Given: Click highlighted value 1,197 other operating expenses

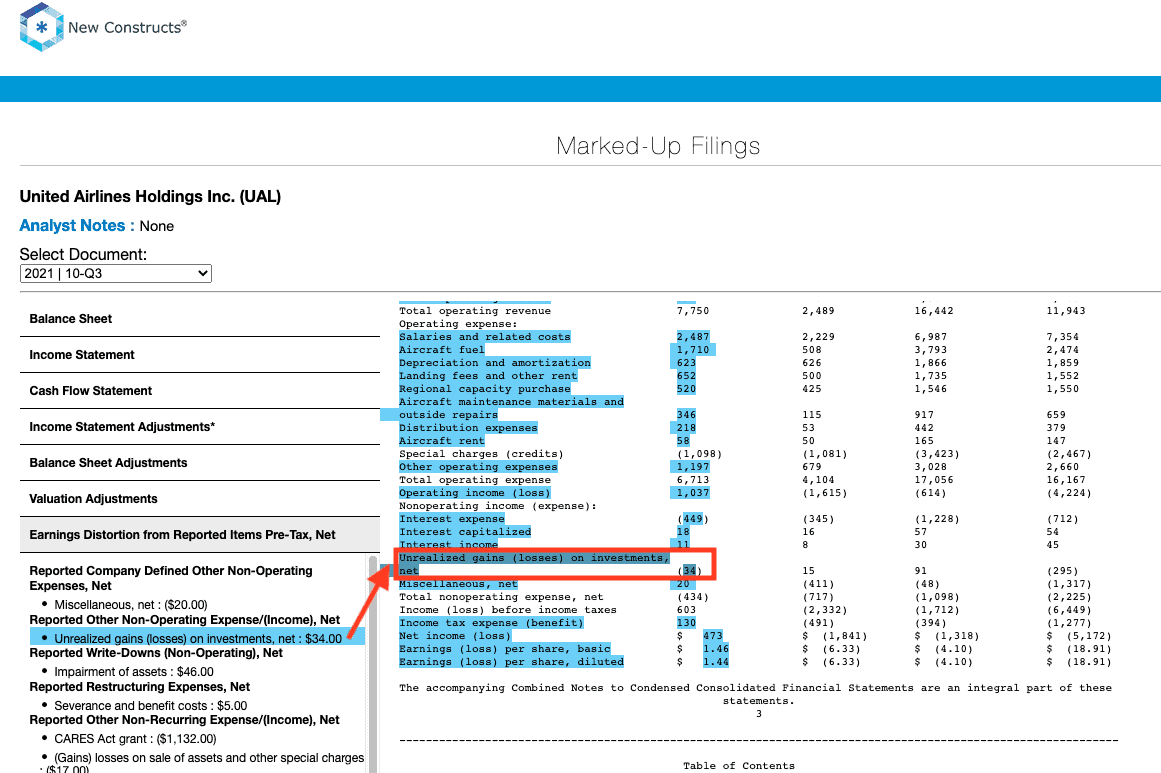Looking at the screenshot, I should (x=693, y=467).
